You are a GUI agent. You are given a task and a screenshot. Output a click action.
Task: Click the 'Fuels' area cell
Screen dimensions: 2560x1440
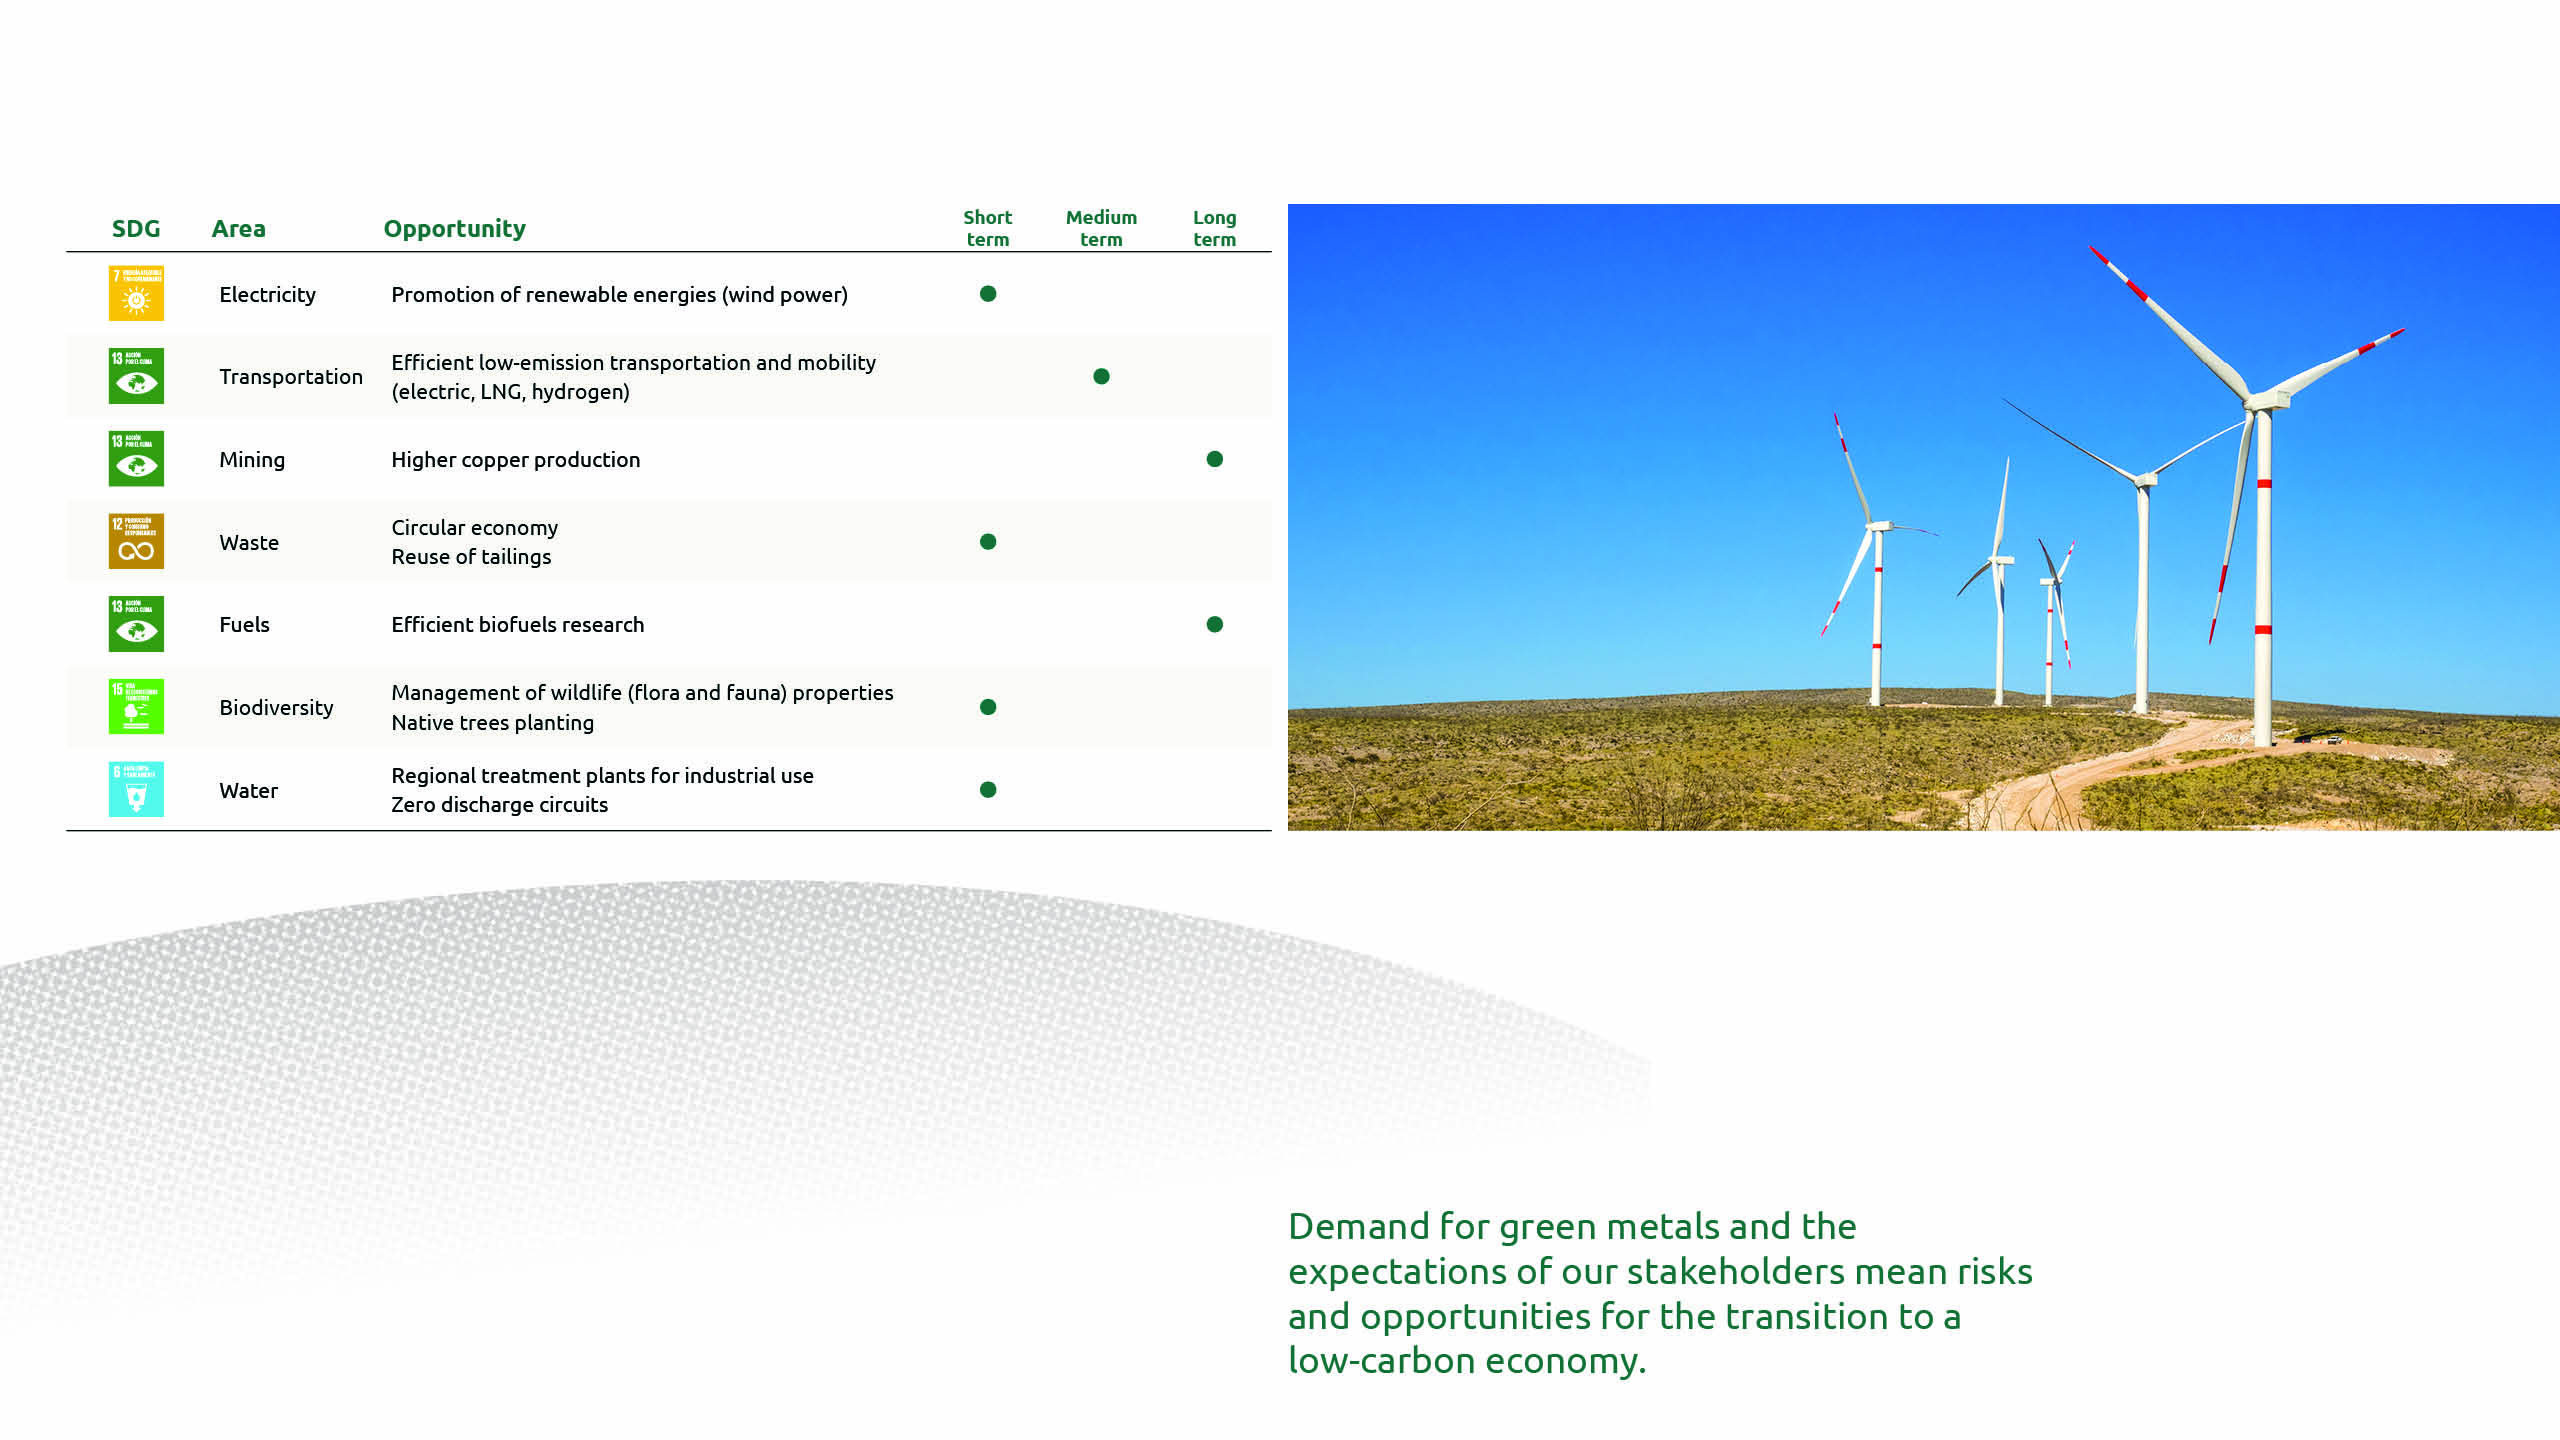tap(244, 625)
